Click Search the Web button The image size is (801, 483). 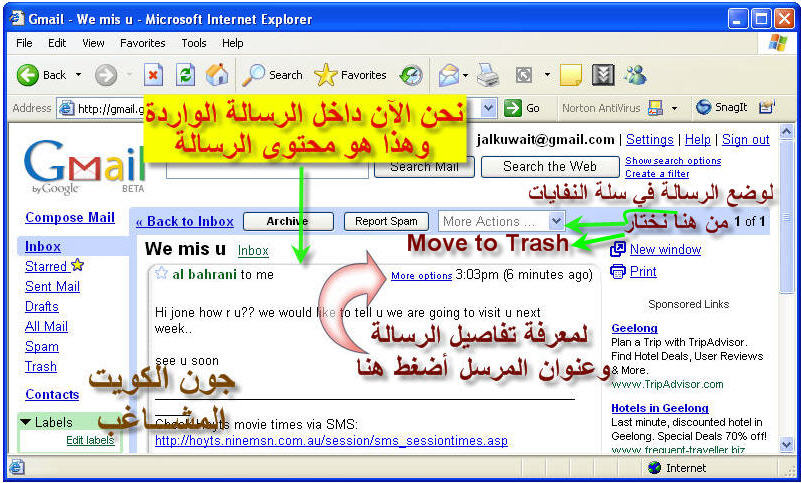pos(550,167)
